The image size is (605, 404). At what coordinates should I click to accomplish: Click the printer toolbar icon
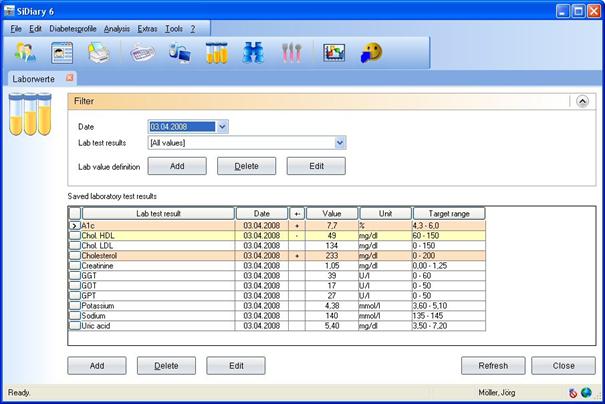click(x=97, y=54)
